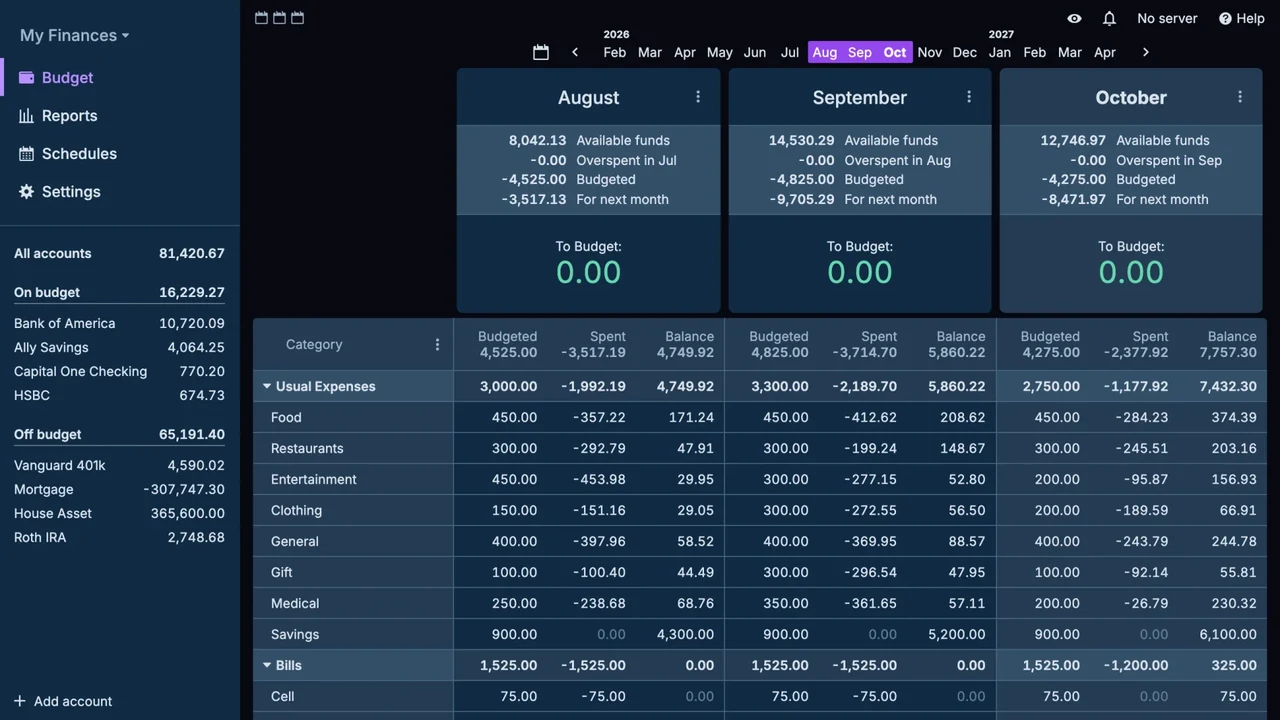Show a single month column view
Image resolution: width=1280 pixels, height=720 pixels.
point(261,18)
